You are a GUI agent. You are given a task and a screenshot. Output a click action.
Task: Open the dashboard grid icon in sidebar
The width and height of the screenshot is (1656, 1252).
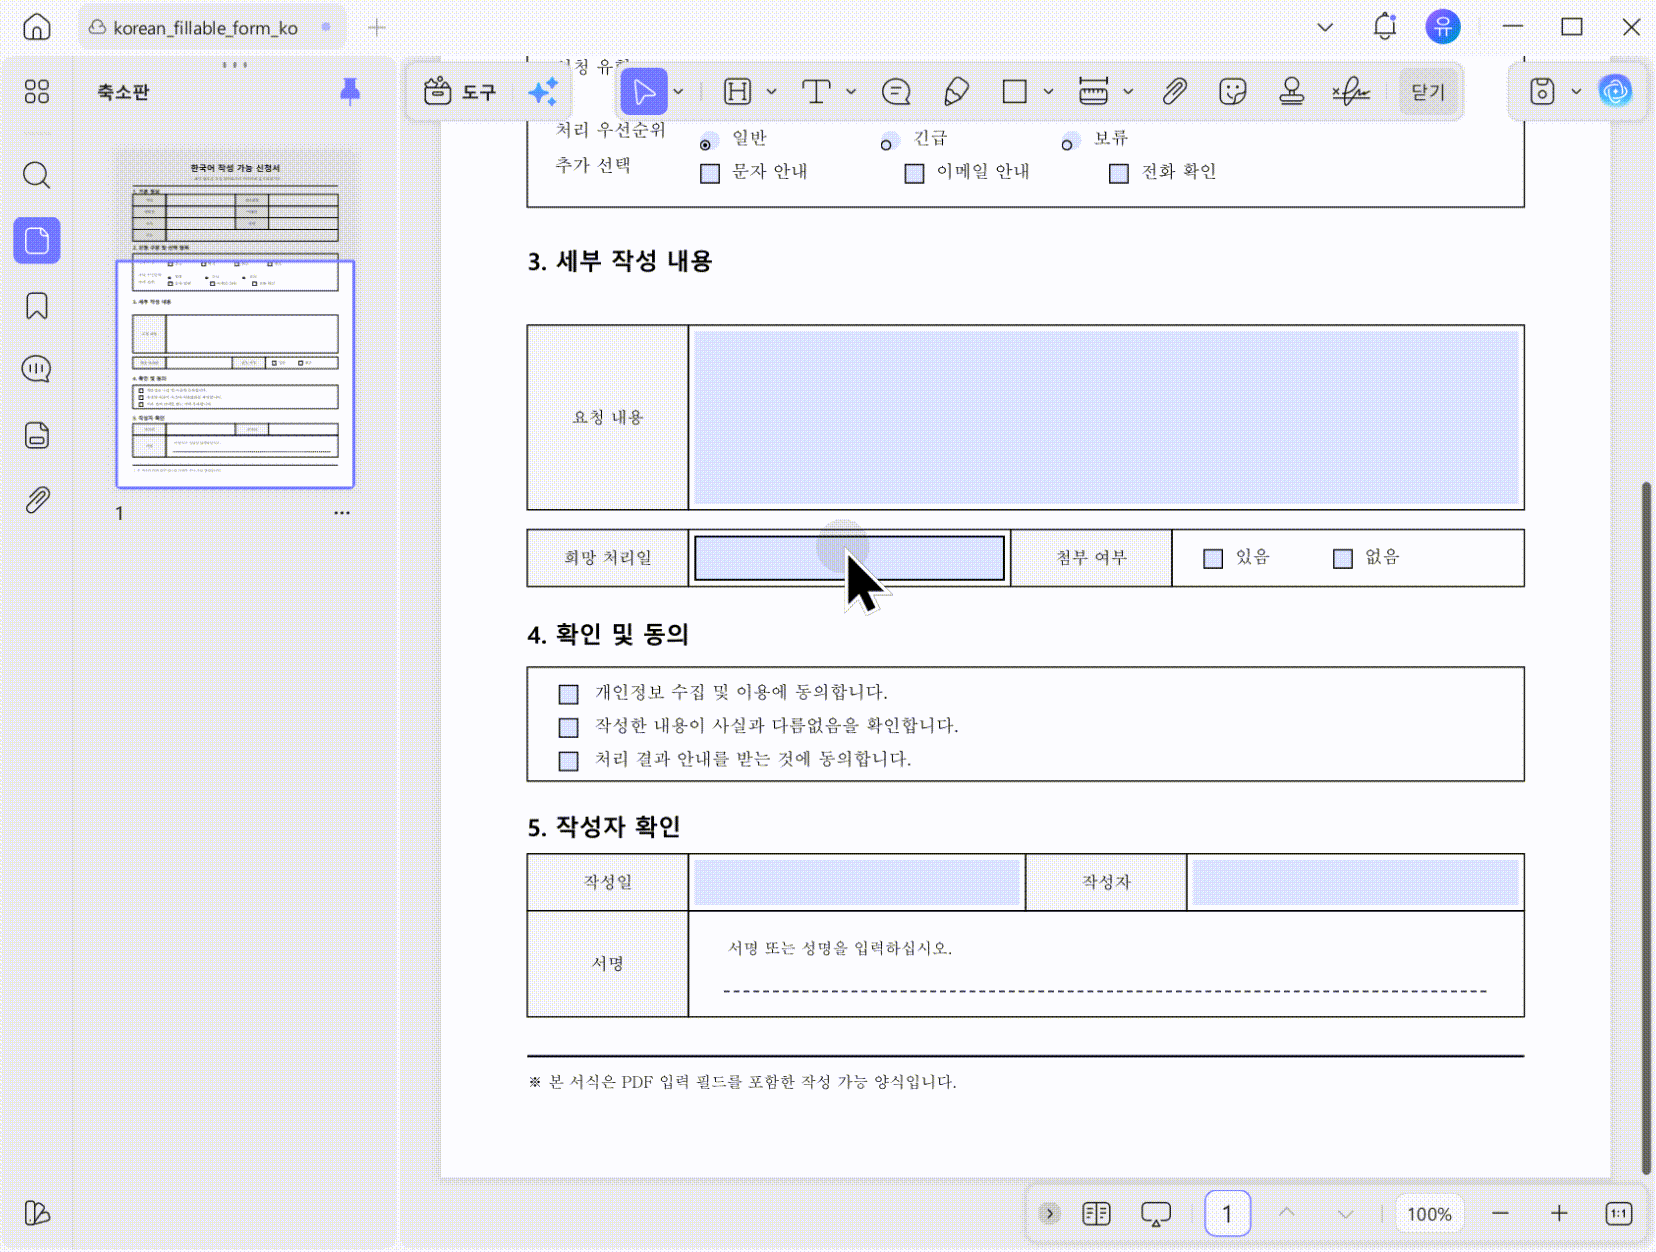(x=37, y=92)
